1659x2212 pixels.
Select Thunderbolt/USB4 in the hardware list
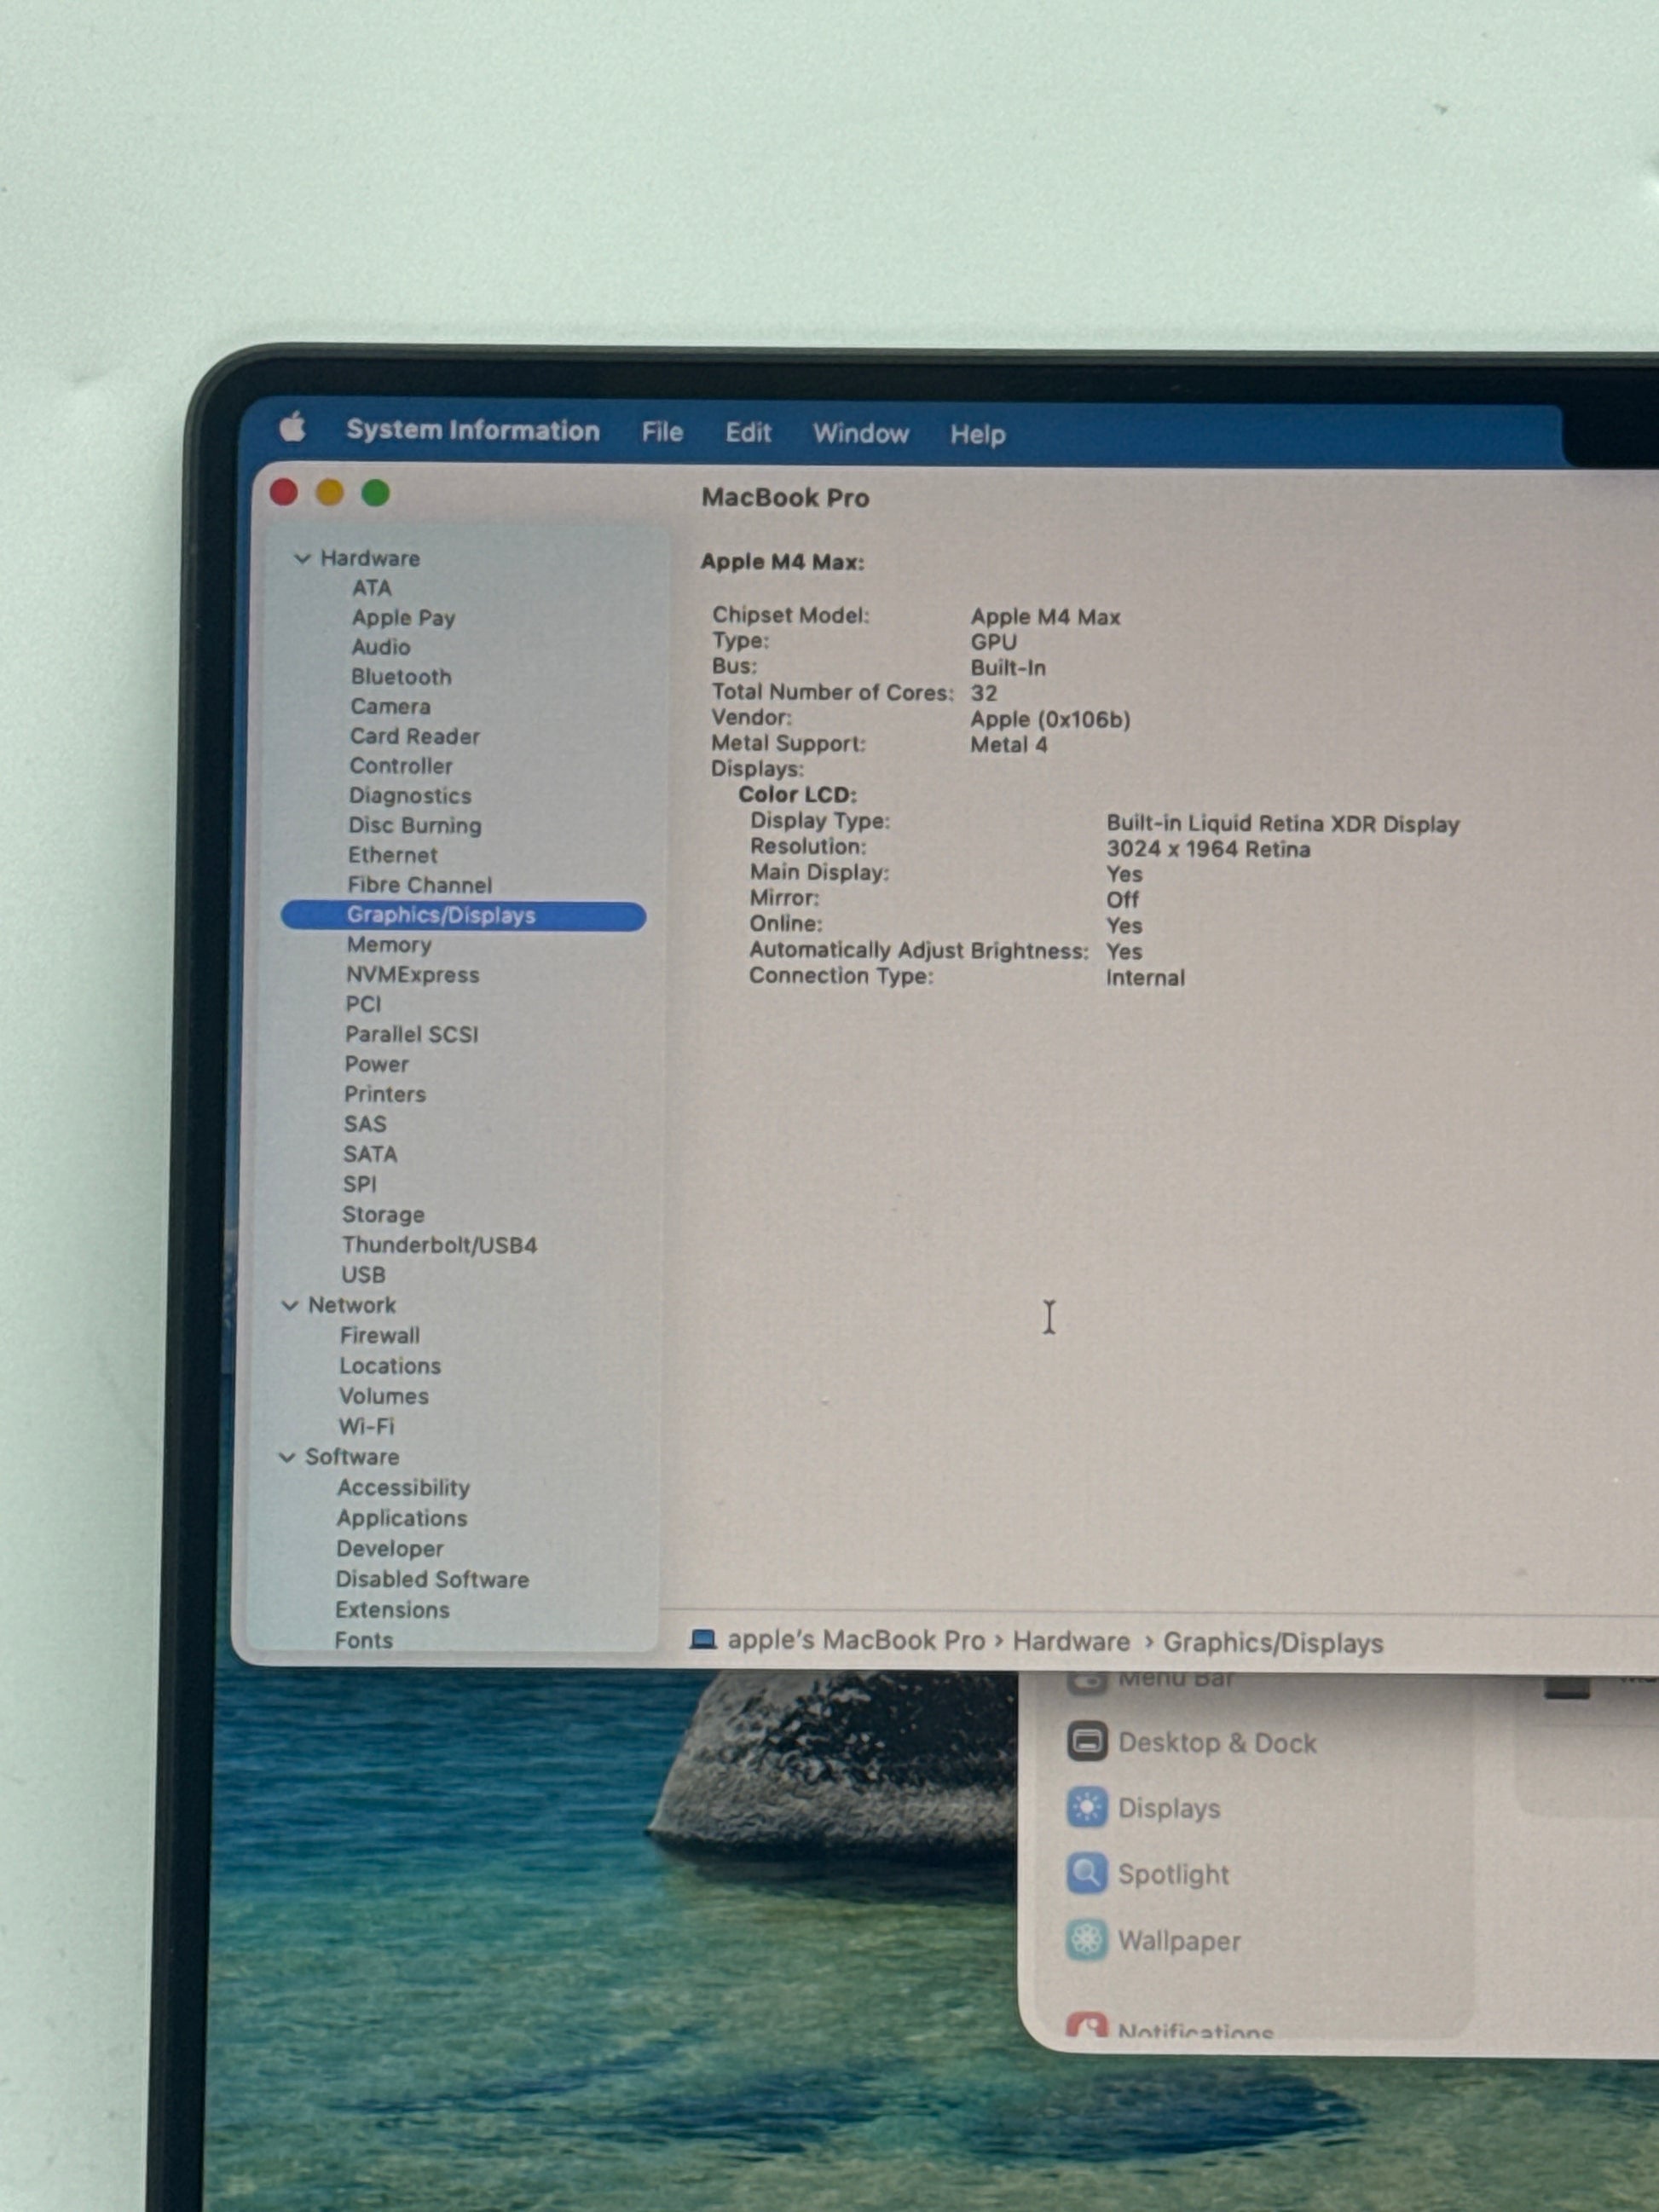(439, 1245)
